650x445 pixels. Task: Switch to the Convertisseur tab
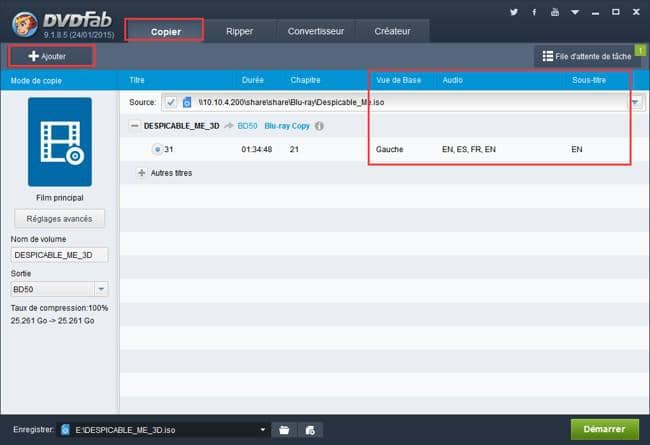point(316,31)
